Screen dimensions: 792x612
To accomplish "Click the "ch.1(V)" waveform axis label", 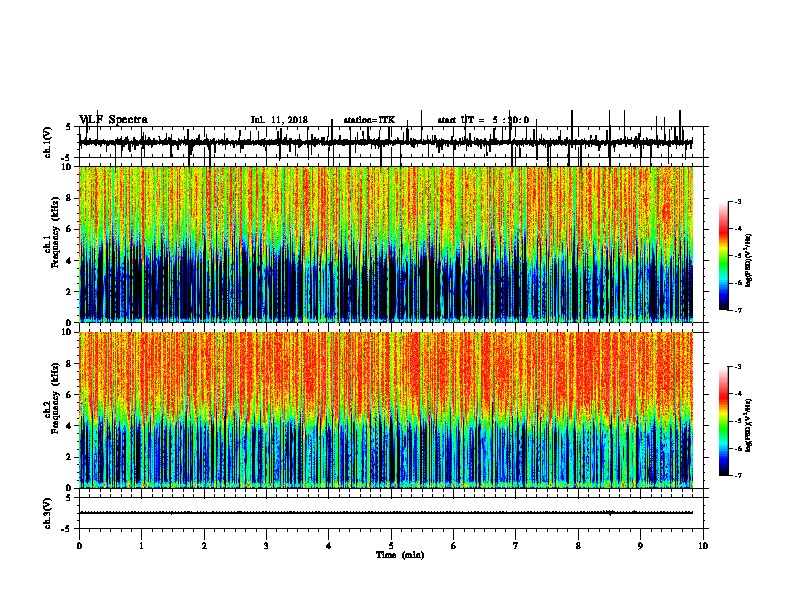I will point(47,142).
